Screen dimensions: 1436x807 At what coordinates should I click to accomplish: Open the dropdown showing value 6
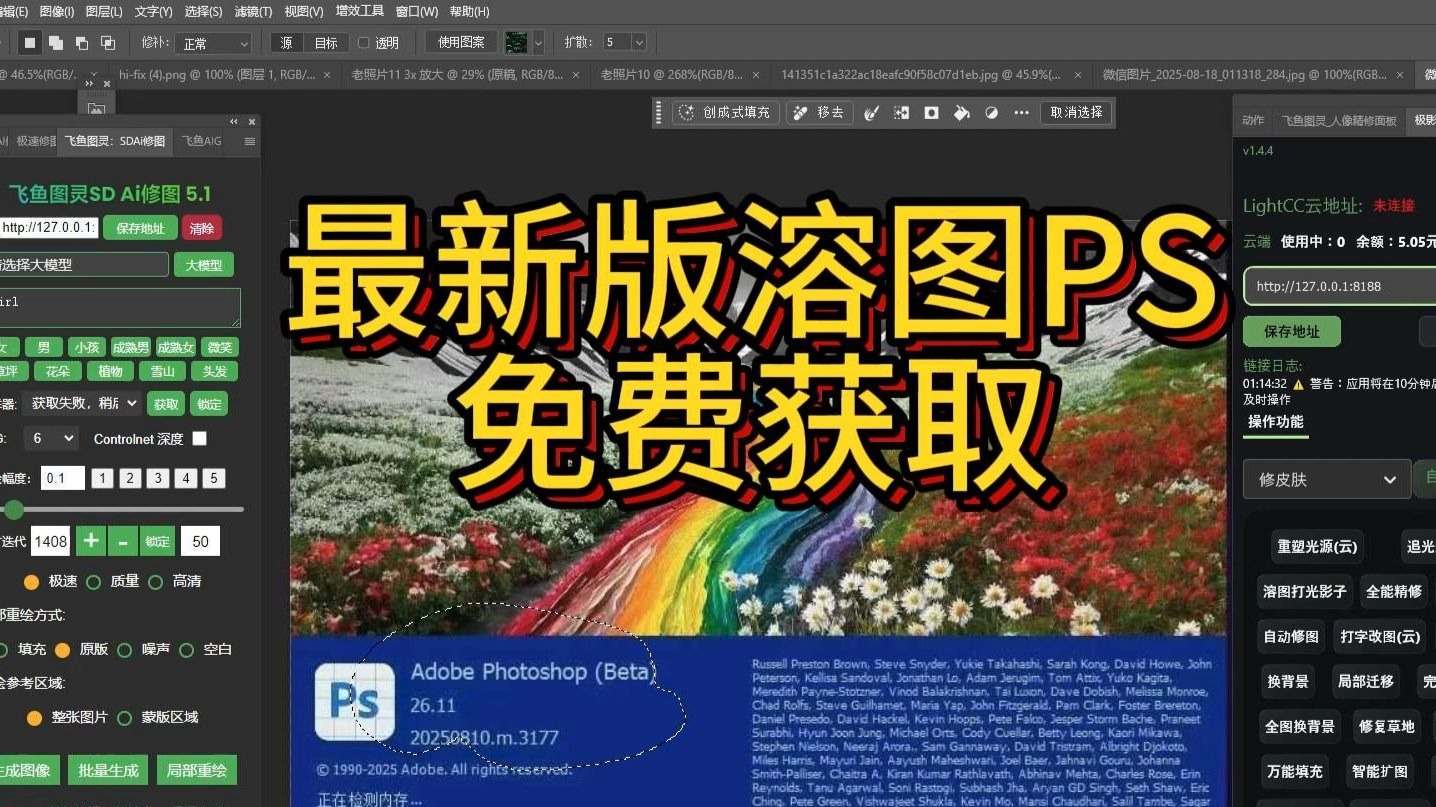[53, 438]
